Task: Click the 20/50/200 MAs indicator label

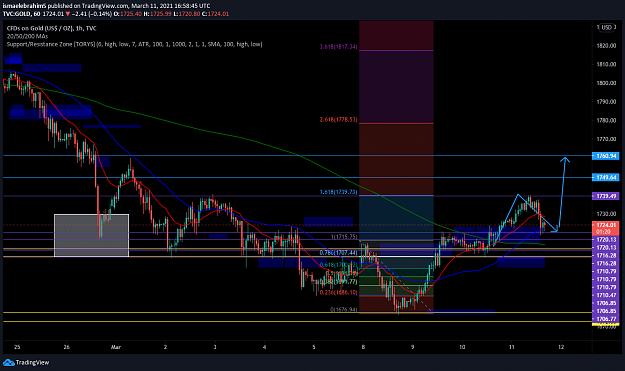Action: (x=27, y=36)
